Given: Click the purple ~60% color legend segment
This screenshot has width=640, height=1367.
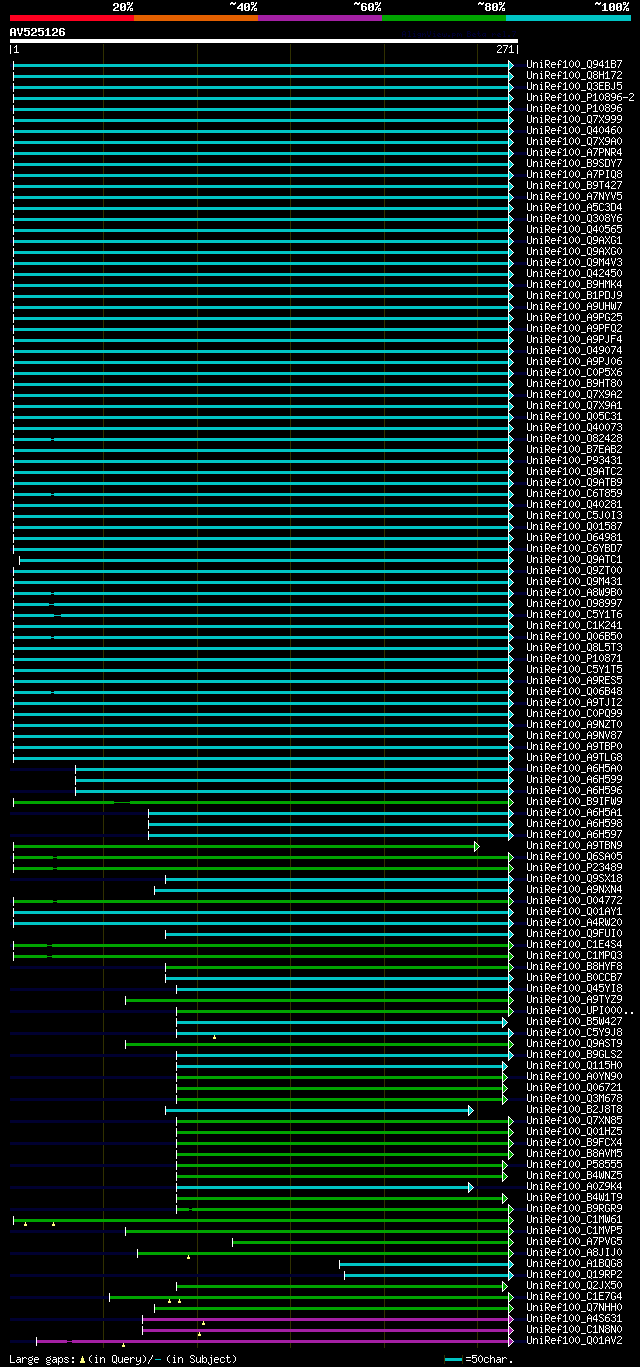Looking at the screenshot, I should click(320, 18).
